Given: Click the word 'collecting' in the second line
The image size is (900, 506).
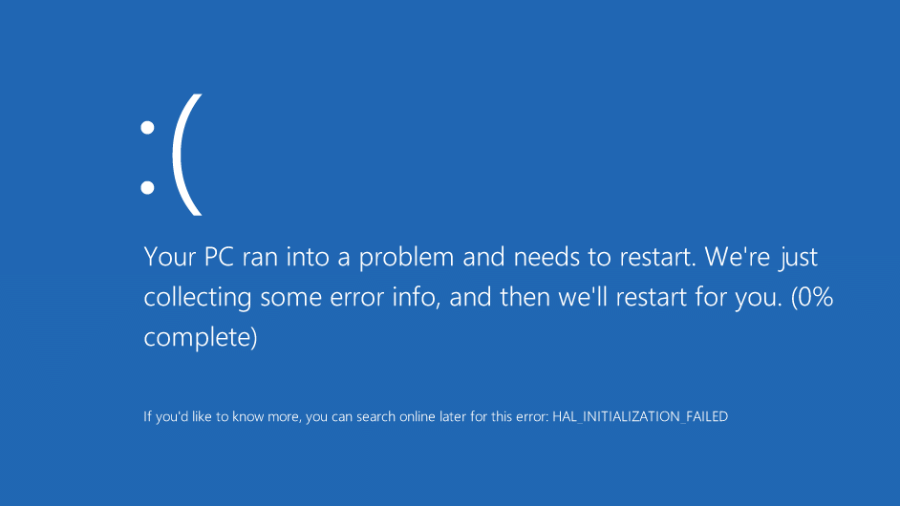Looking at the screenshot, I should coord(197,298).
